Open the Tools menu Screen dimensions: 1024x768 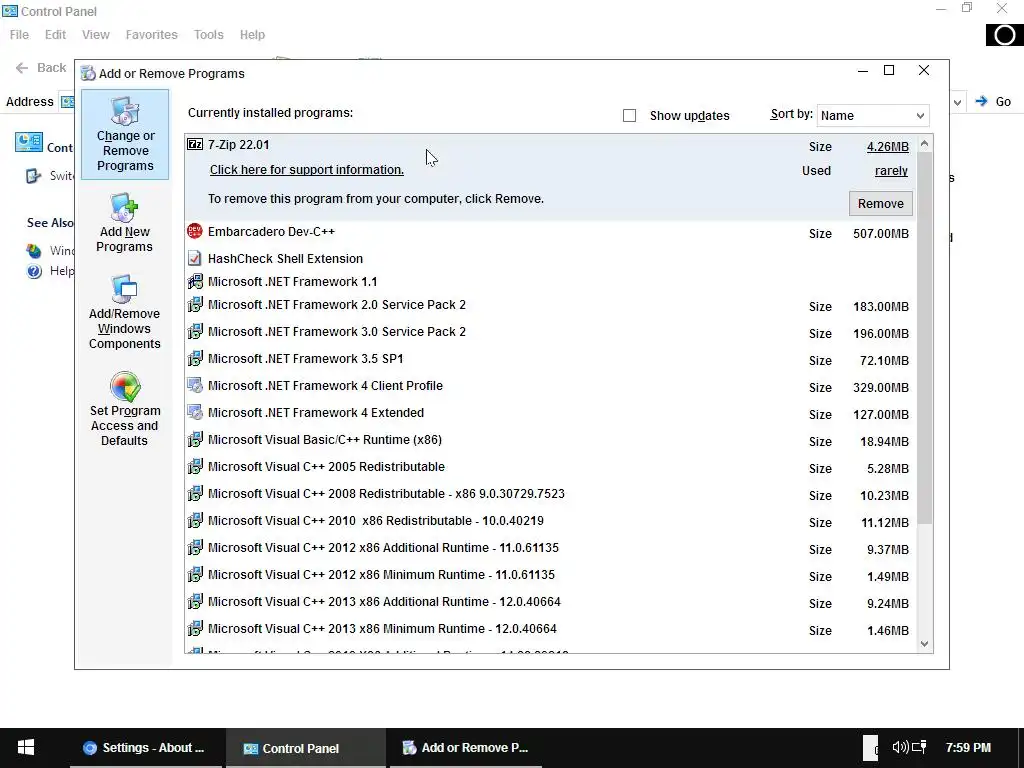(208, 35)
